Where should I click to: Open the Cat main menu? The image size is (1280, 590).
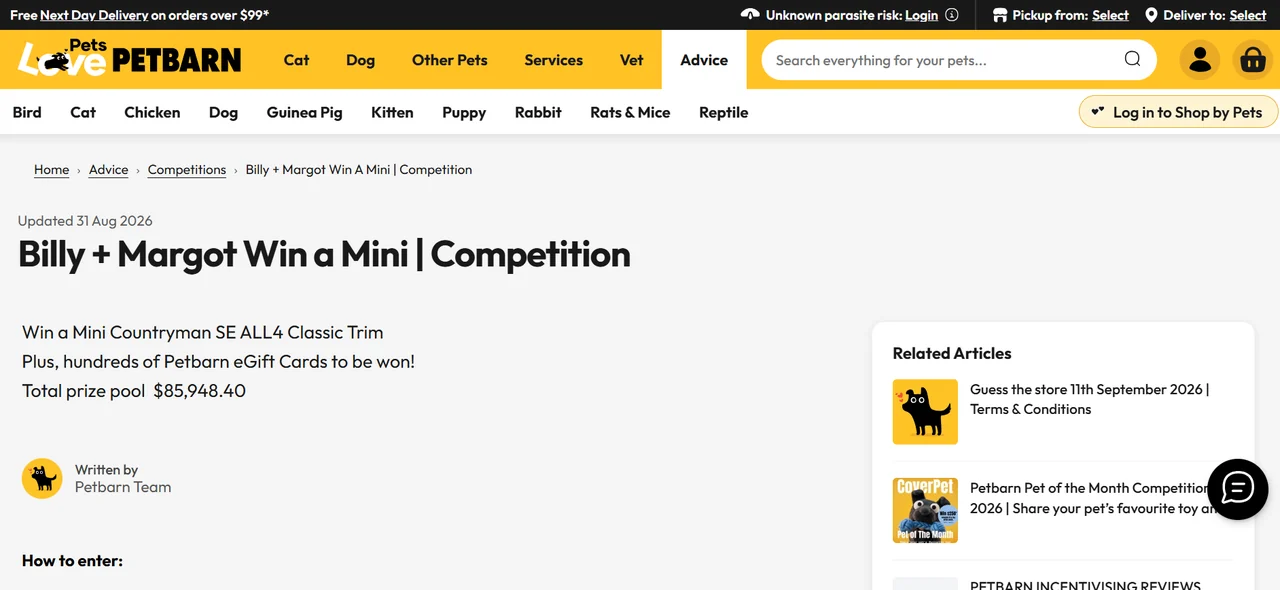[x=296, y=60]
